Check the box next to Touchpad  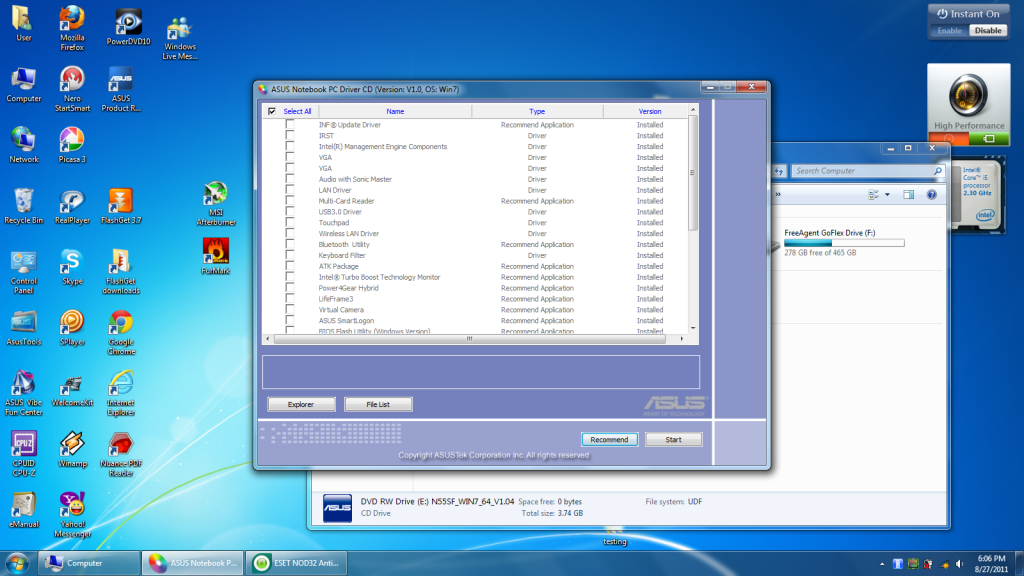[x=290, y=223]
